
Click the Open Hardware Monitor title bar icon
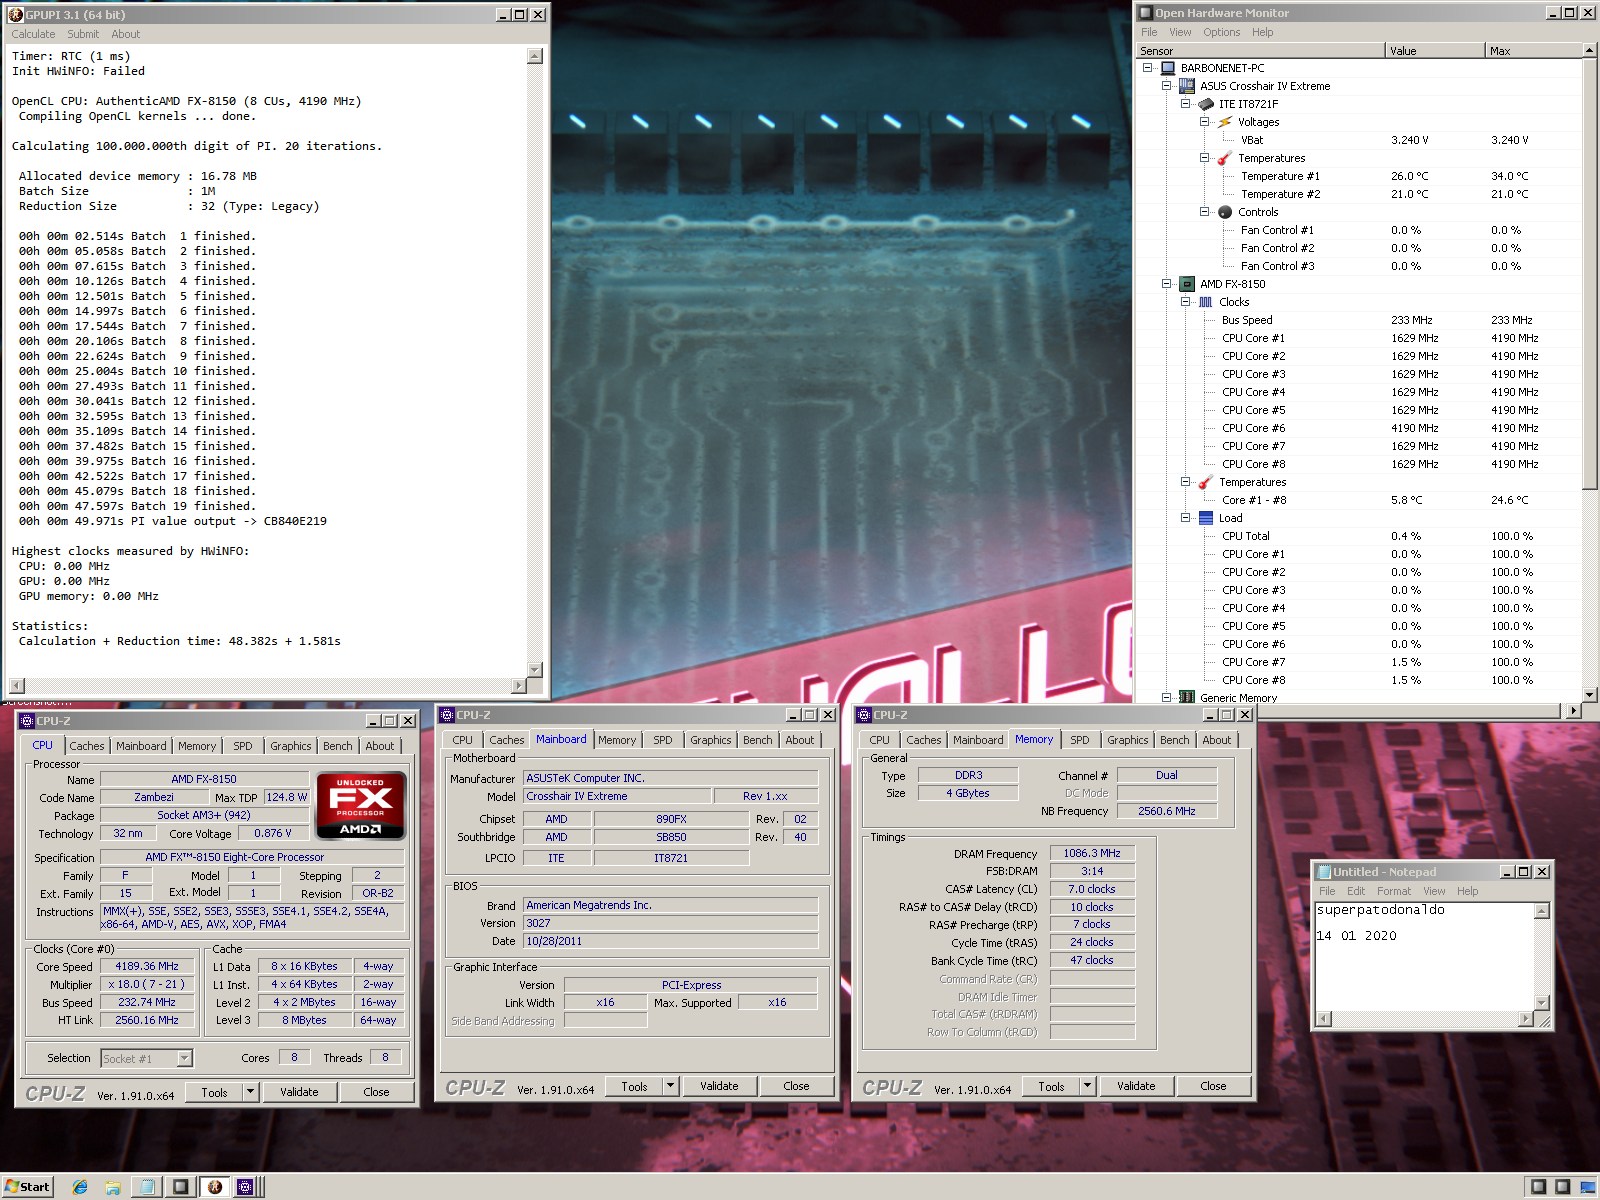pos(1146,13)
